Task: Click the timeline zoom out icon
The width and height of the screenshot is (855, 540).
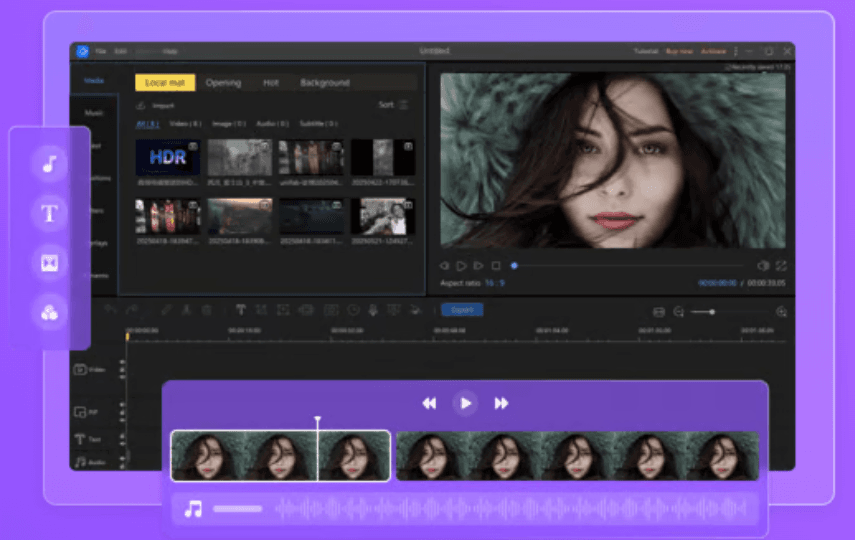Action: [679, 311]
